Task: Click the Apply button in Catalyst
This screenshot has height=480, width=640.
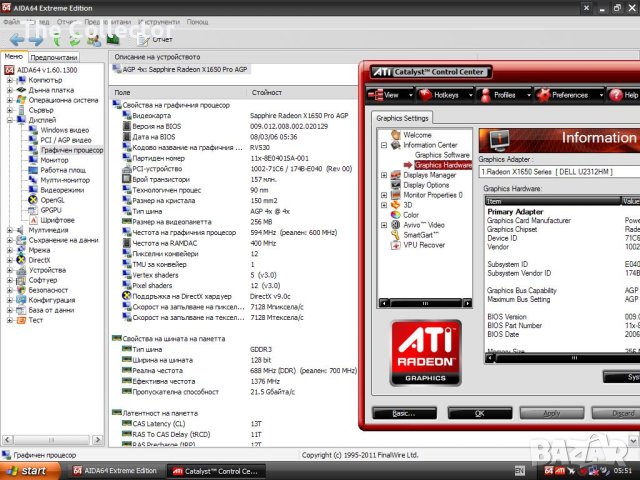Action: tap(551, 413)
